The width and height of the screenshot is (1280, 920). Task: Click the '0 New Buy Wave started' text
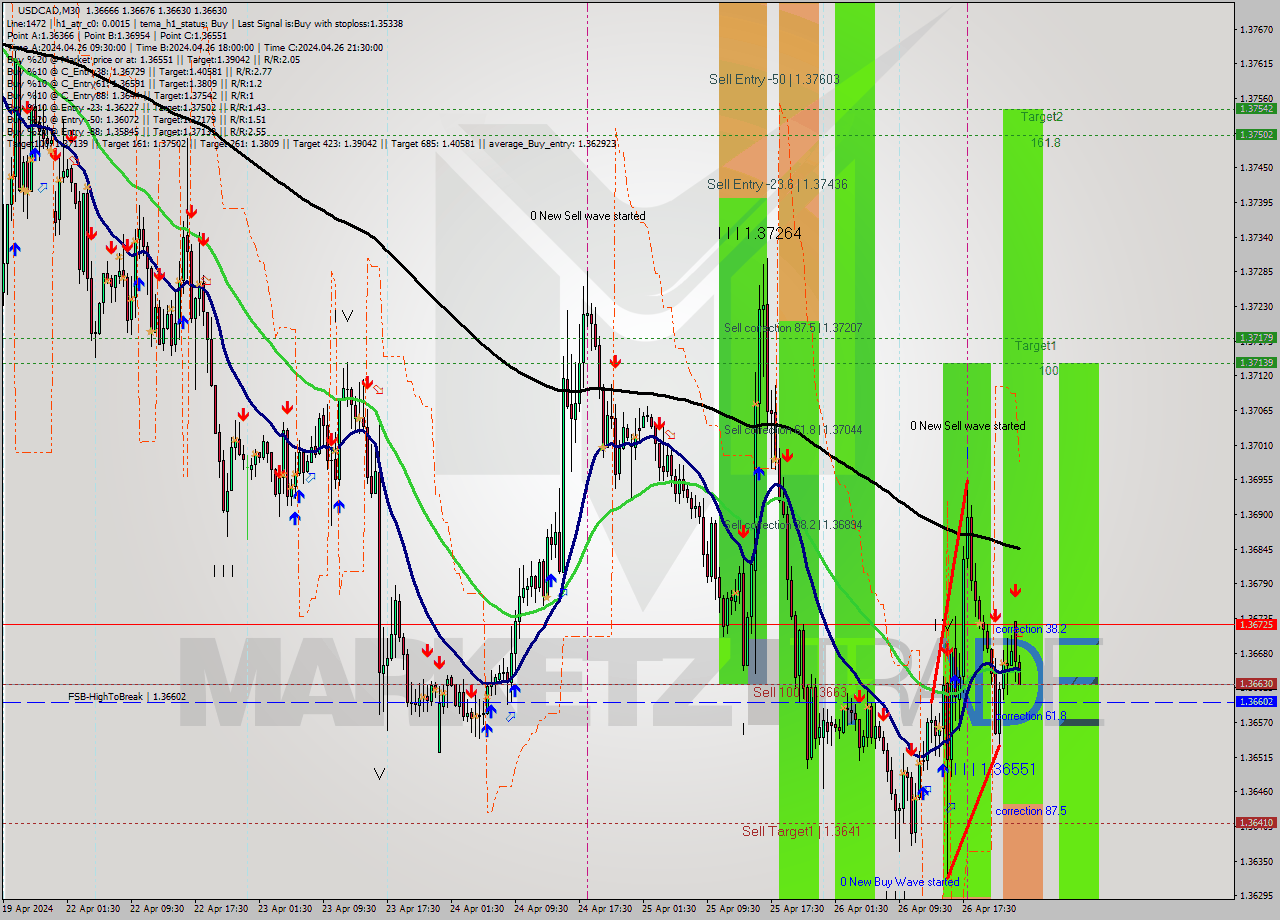900,882
